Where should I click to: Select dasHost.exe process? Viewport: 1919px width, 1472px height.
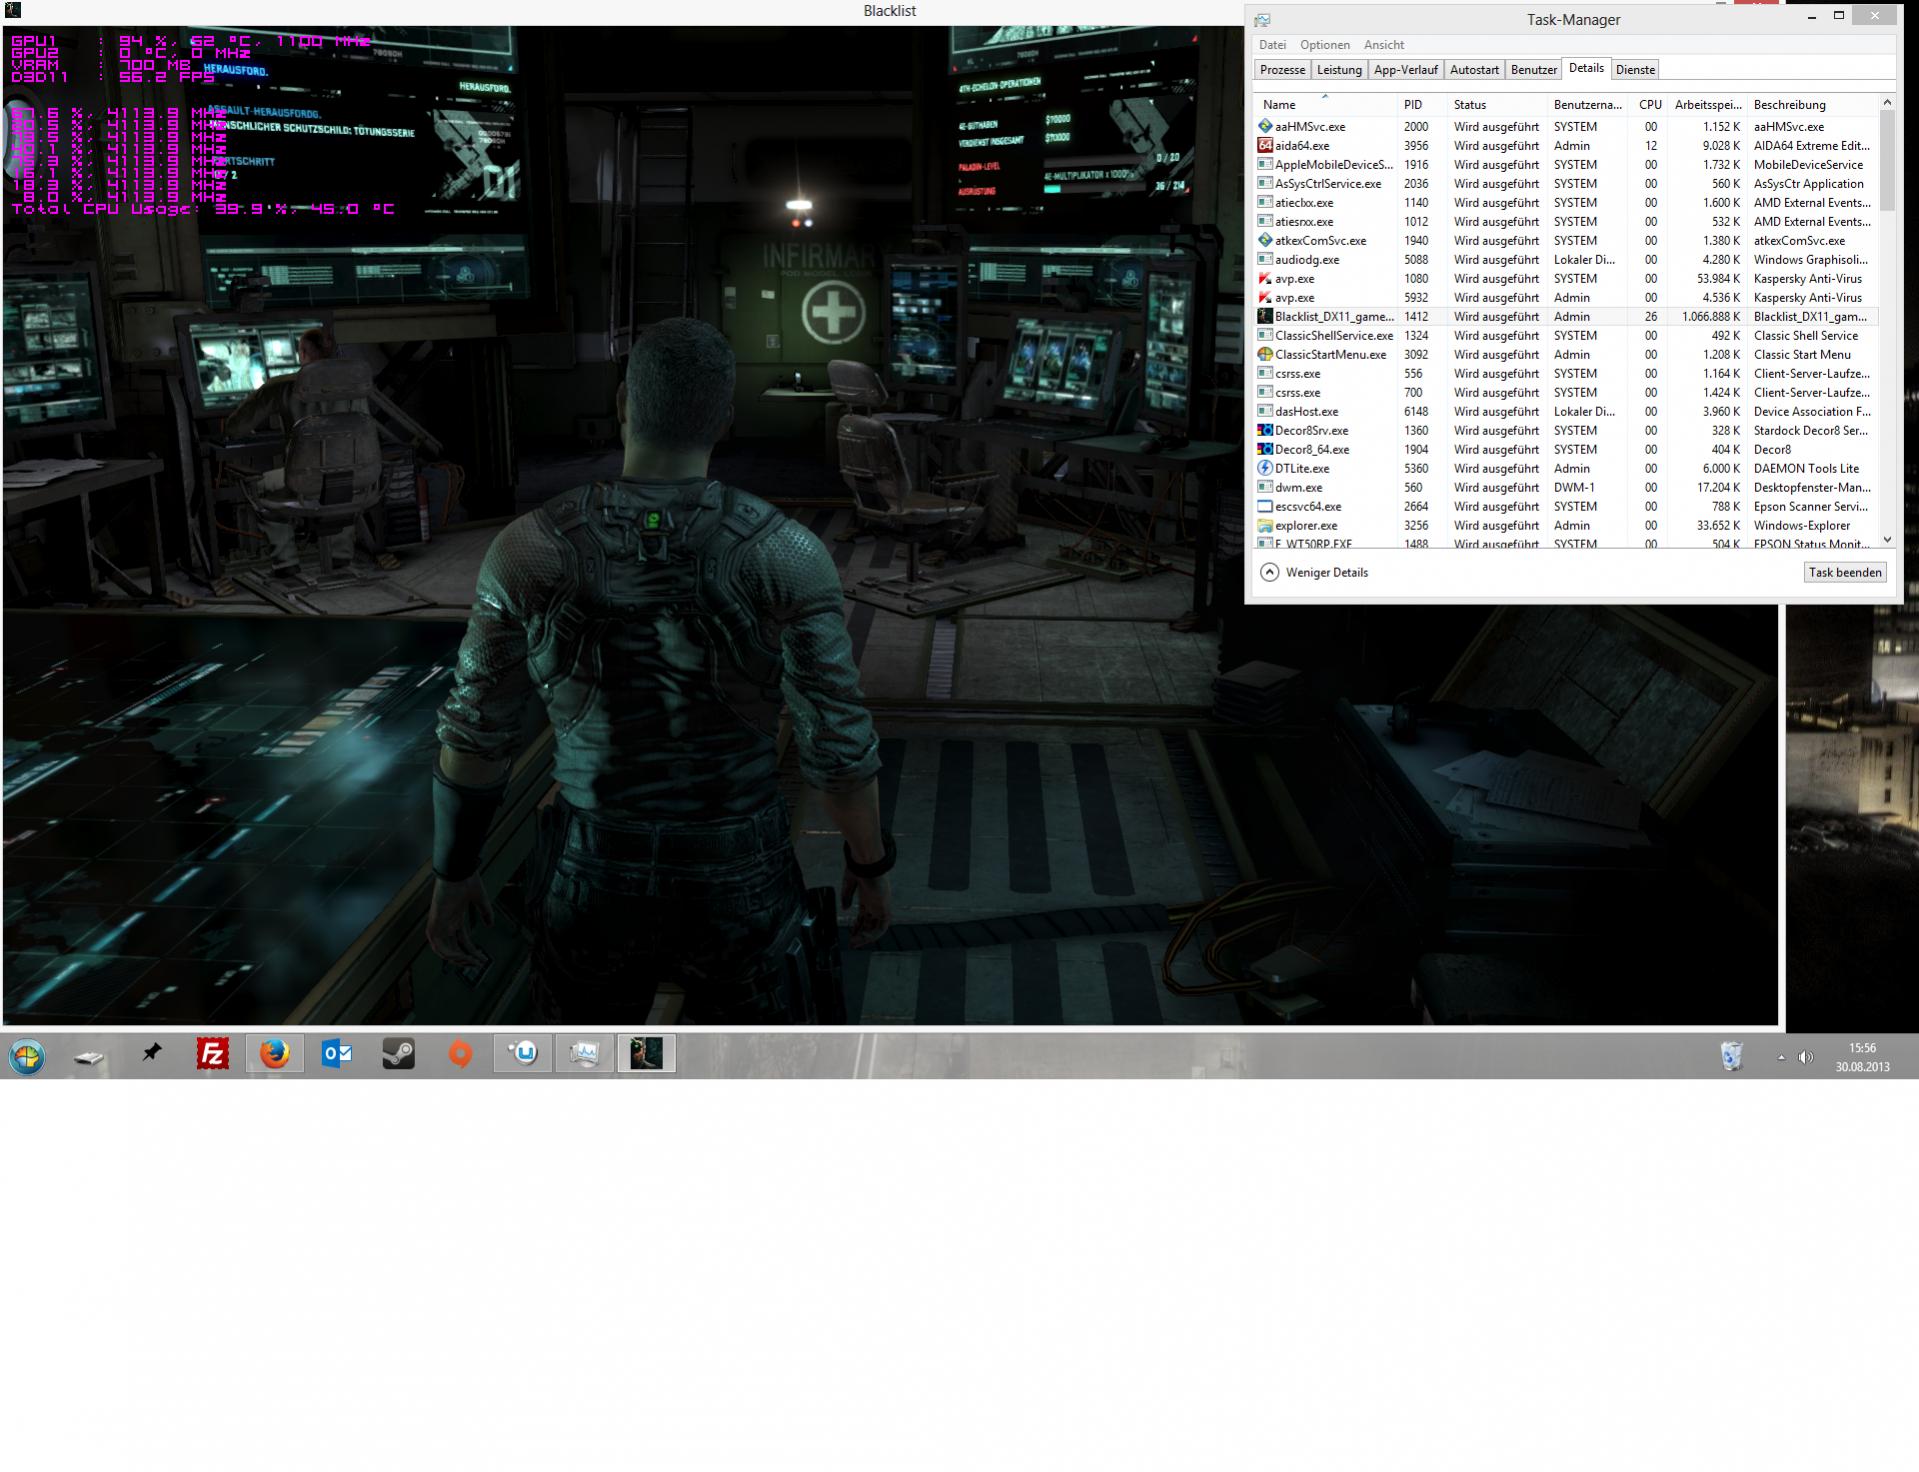tap(1566, 412)
